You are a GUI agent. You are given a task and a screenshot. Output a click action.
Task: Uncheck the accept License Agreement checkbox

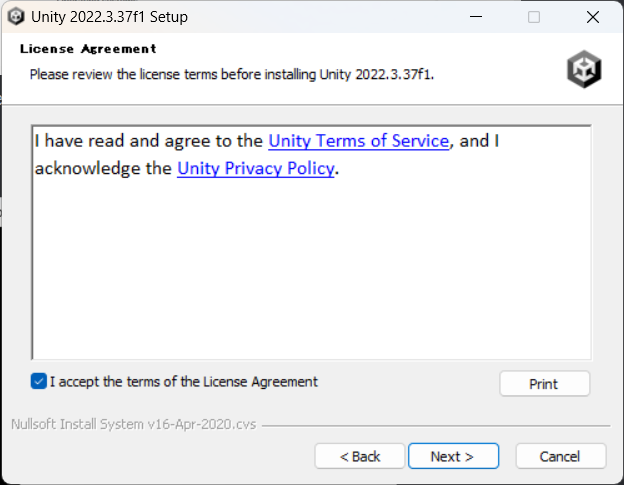tap(39, 381)
